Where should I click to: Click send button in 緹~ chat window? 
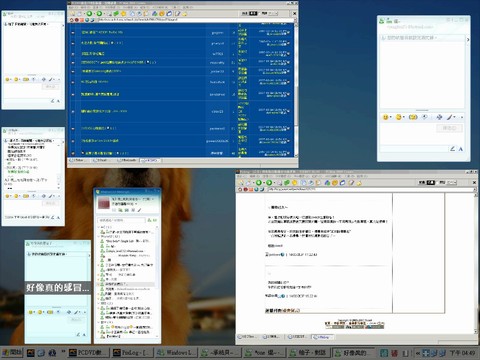449,128
